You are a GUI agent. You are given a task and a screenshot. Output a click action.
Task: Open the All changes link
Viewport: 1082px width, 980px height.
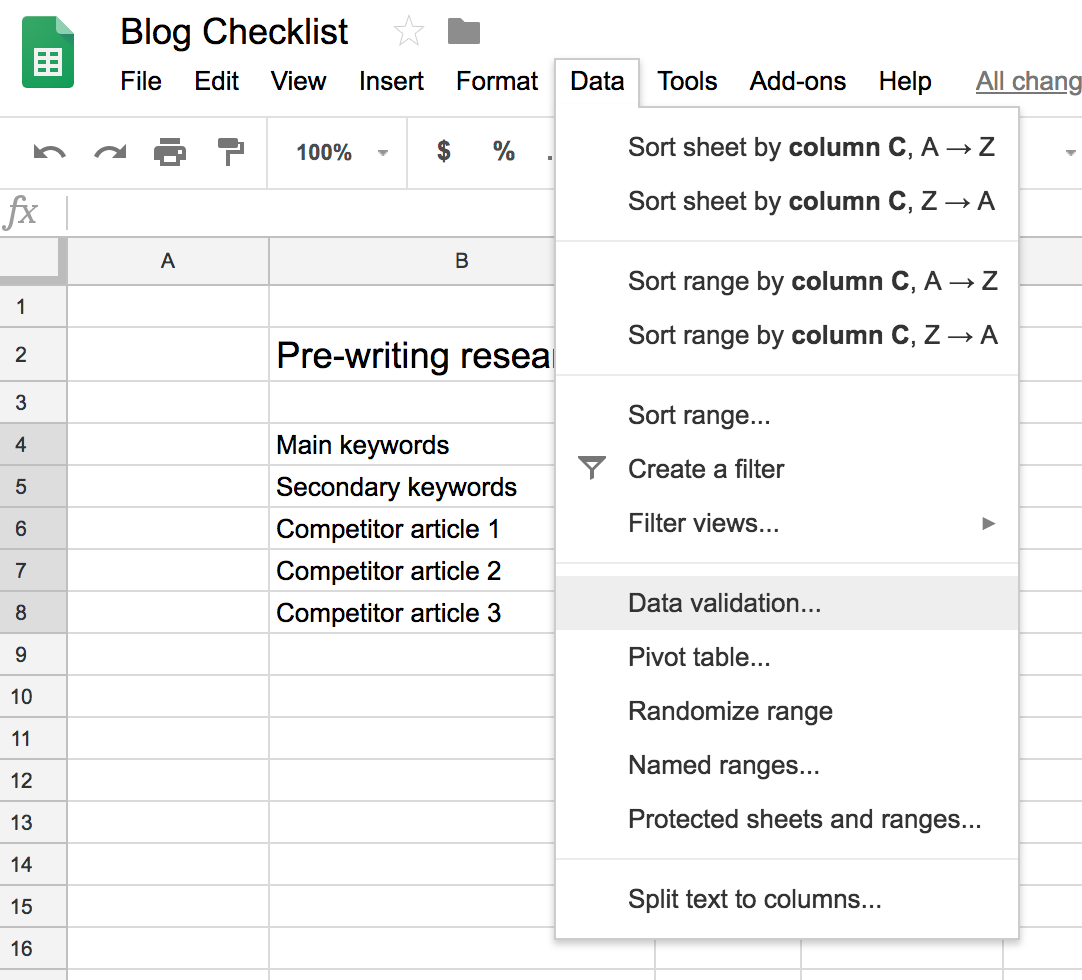[1028, 81]
